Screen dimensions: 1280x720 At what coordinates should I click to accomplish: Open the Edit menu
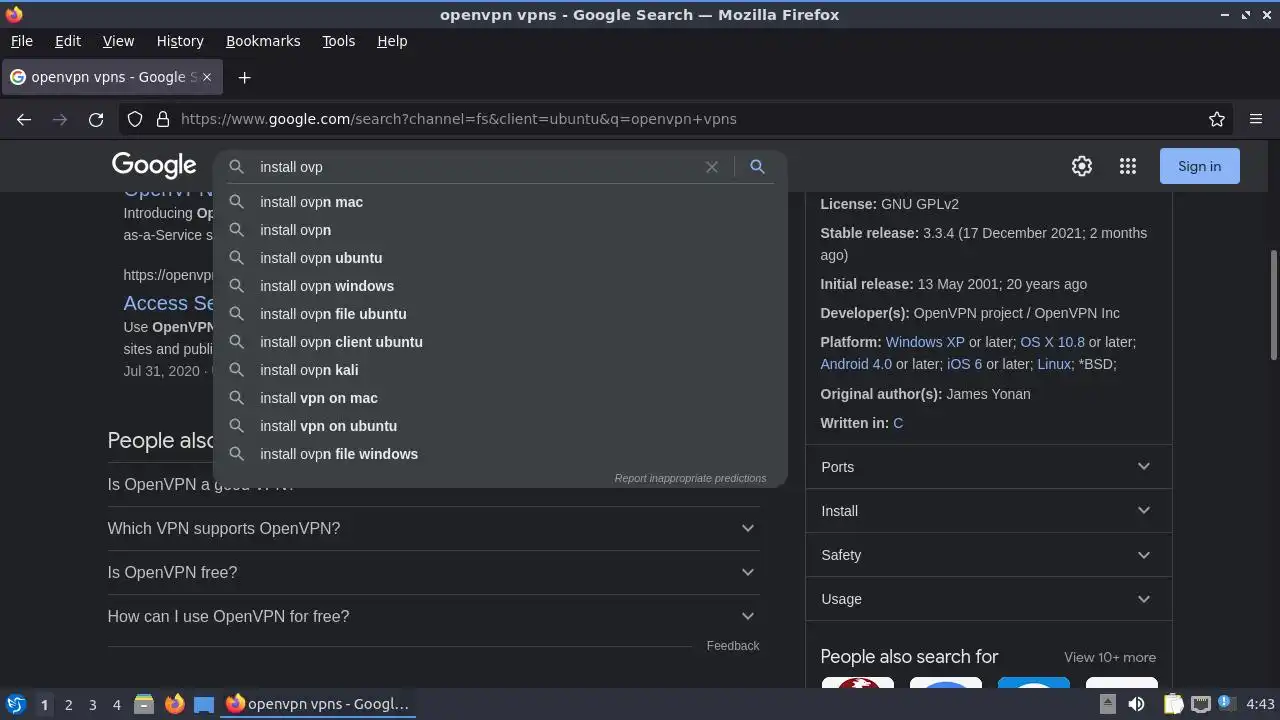pos(68,41)
